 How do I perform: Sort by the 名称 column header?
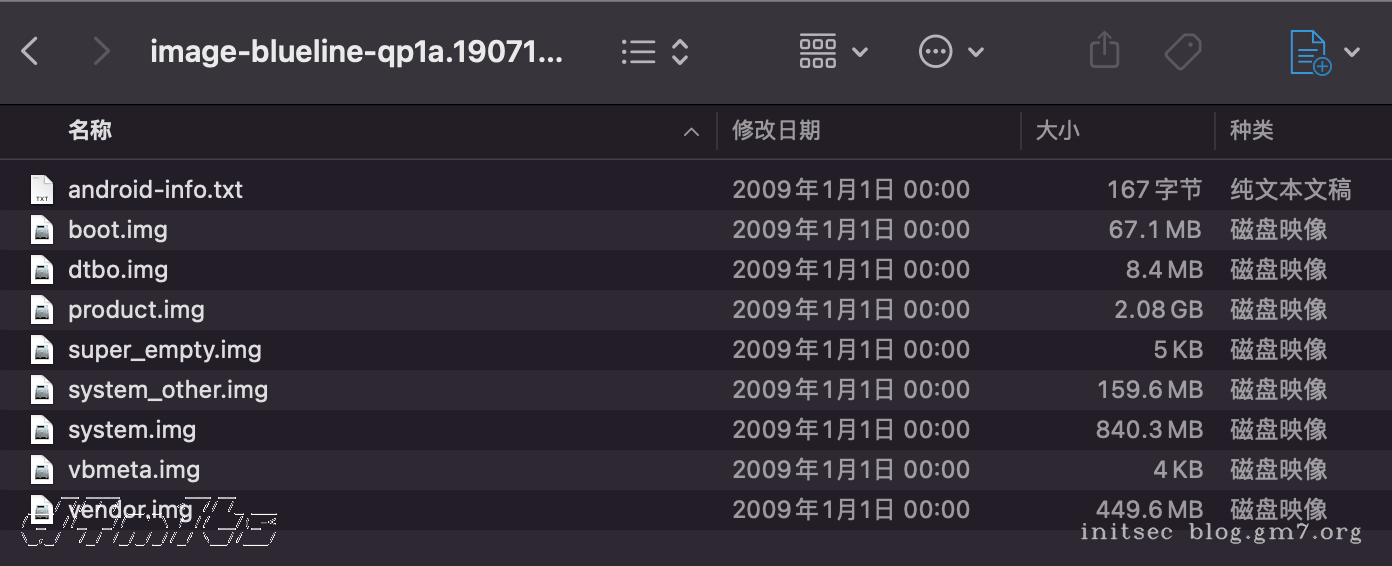[x=90, y=130]
